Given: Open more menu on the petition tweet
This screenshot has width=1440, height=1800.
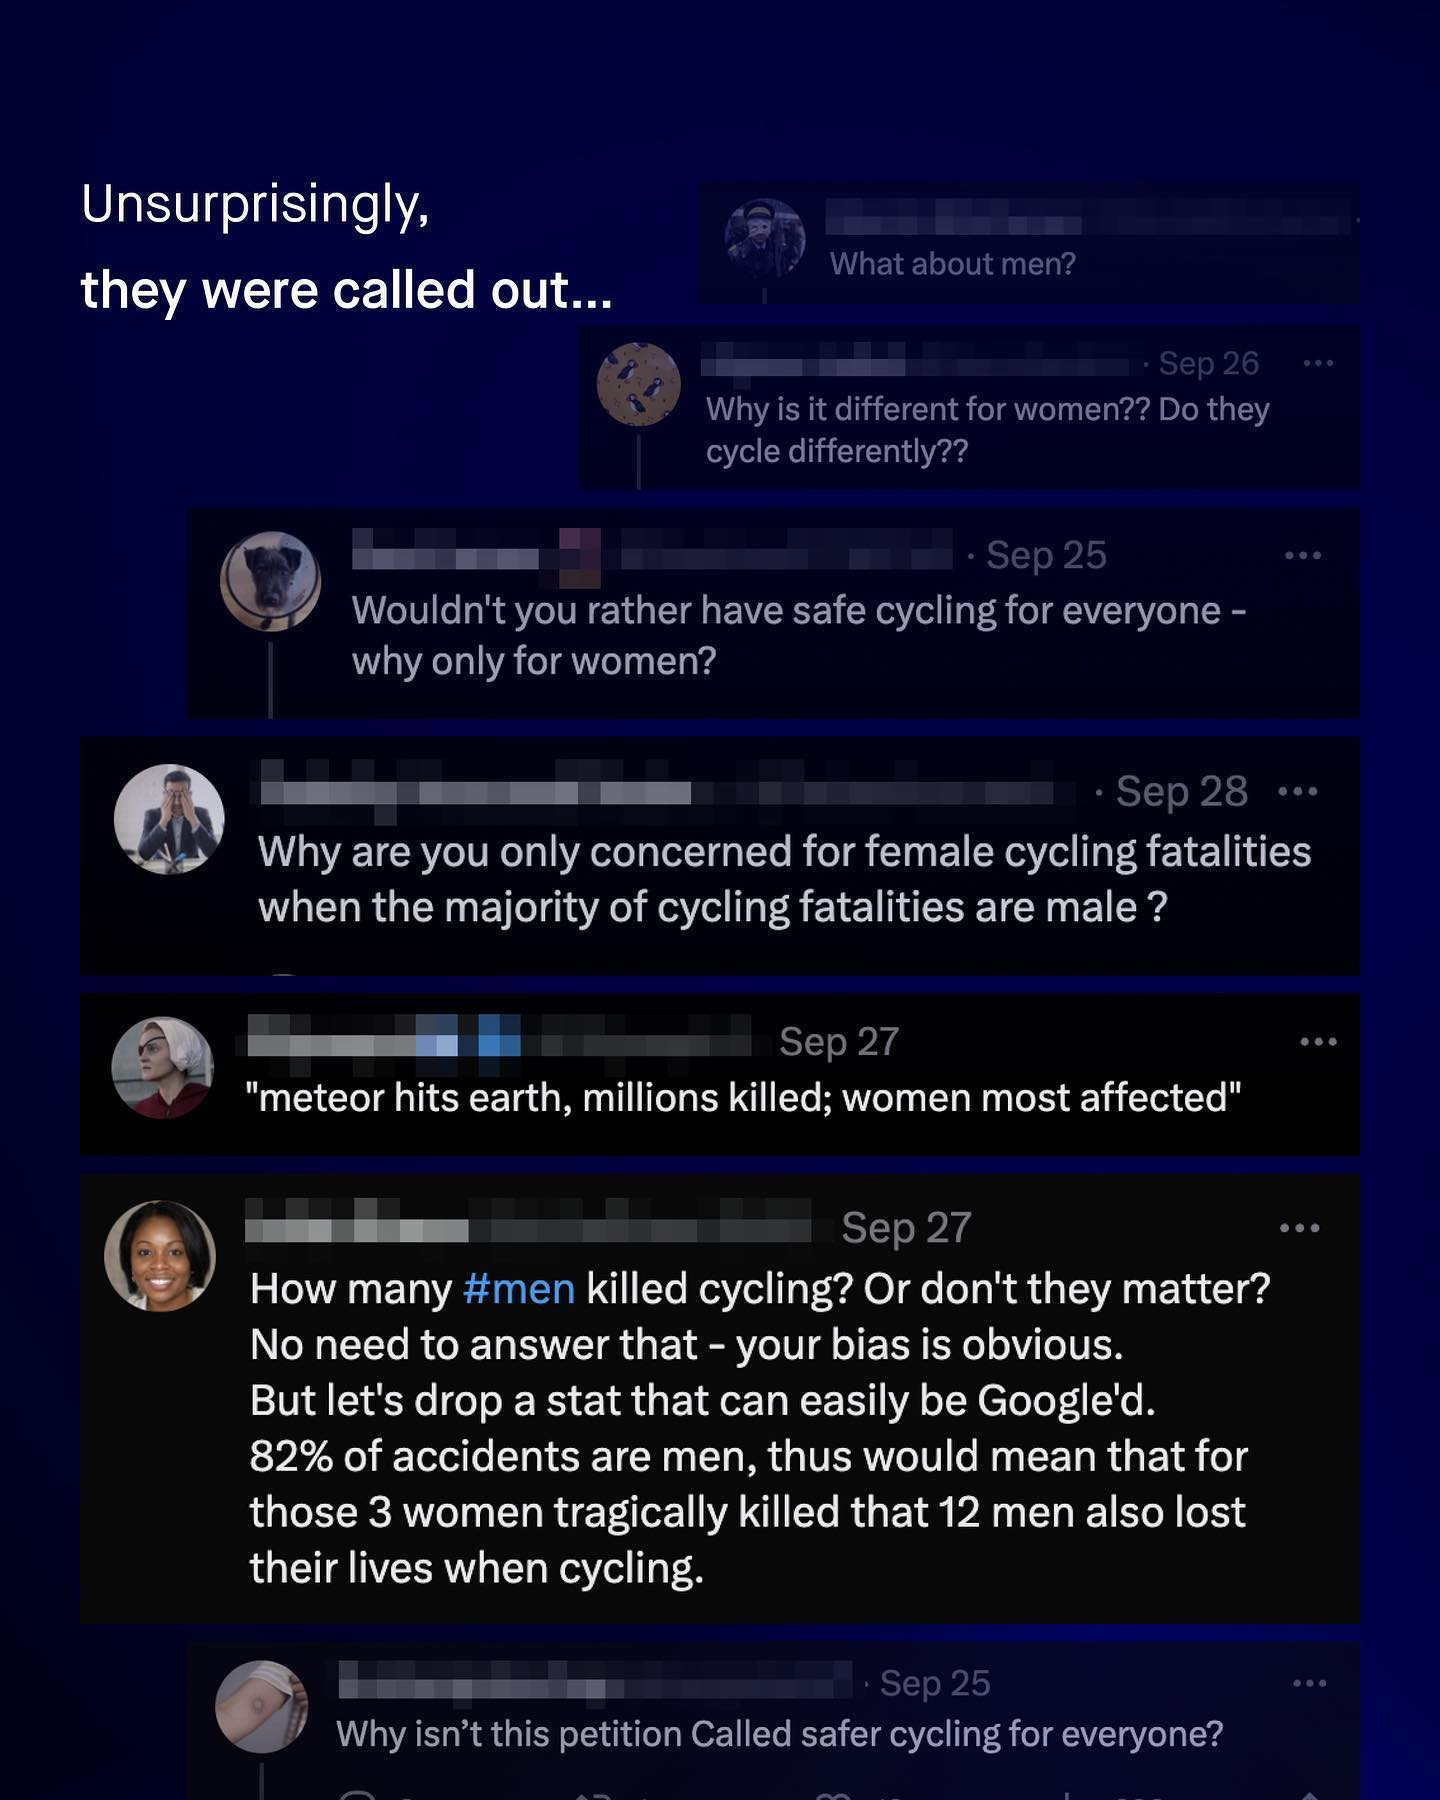Looking at the screenshot, I should [1309, 1684].
